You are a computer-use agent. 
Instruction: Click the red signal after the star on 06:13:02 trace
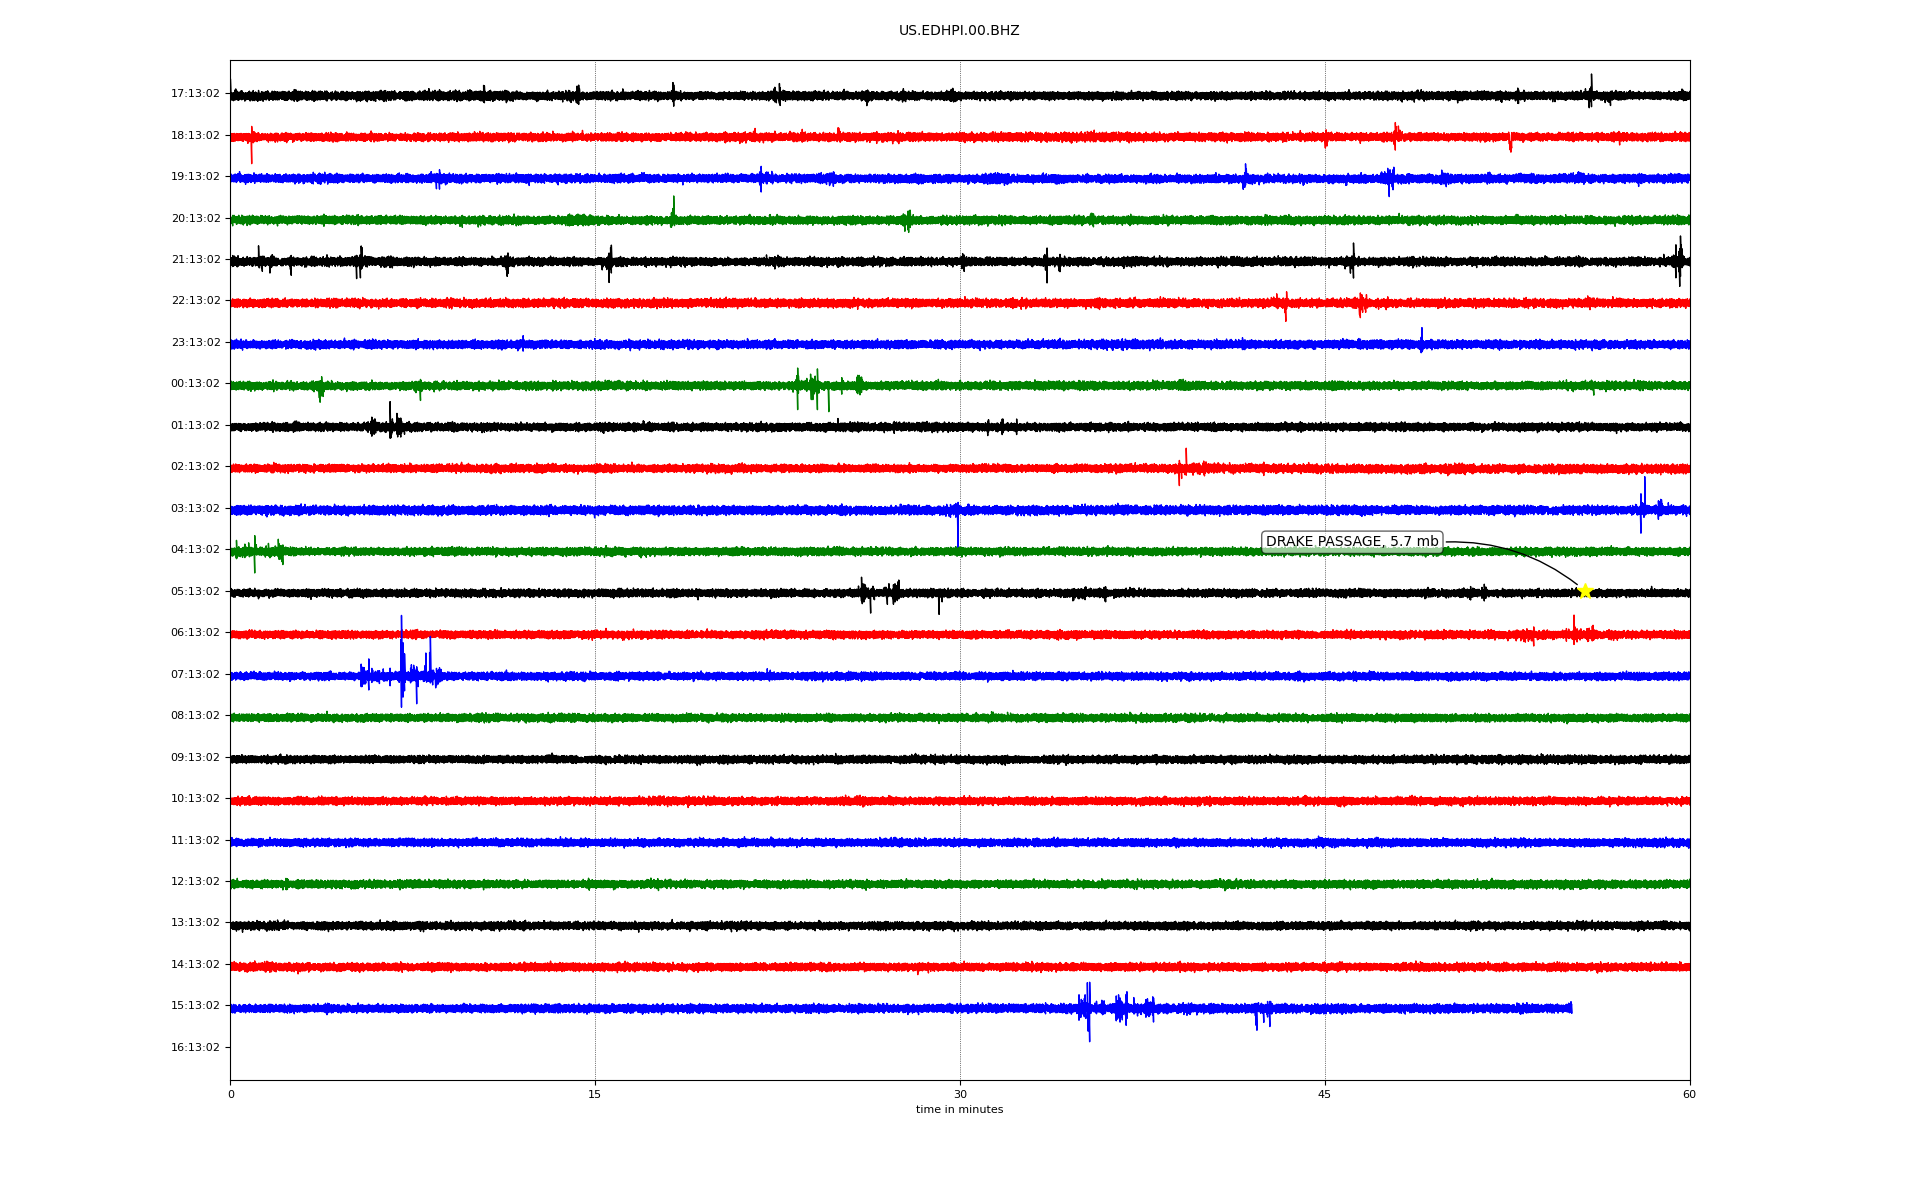coord(1575,632)
